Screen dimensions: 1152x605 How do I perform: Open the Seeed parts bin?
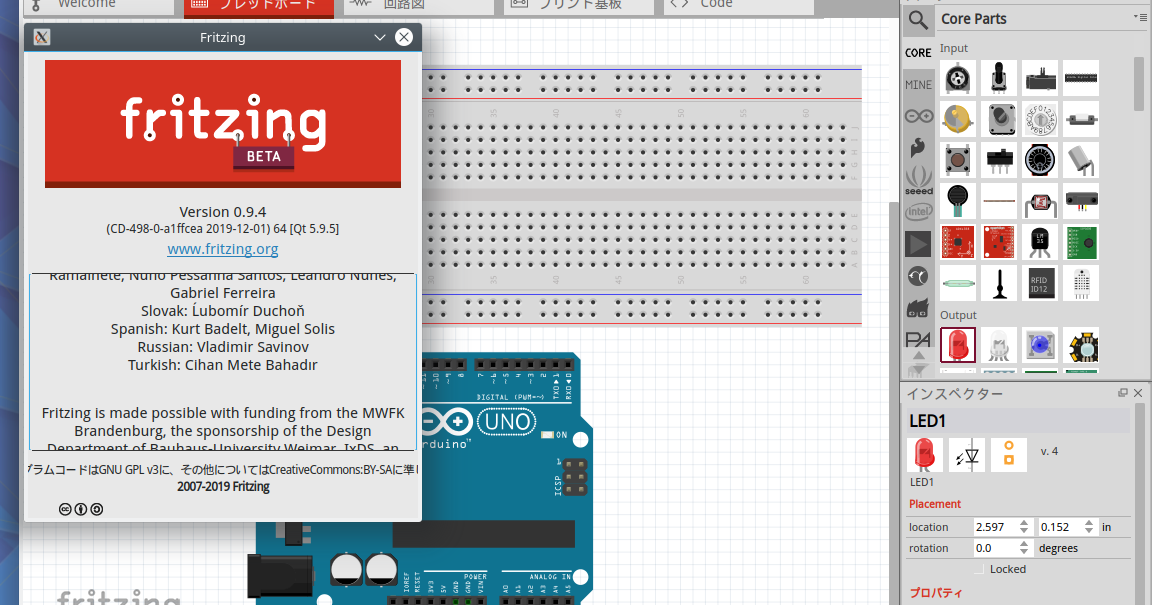(918, 180)
